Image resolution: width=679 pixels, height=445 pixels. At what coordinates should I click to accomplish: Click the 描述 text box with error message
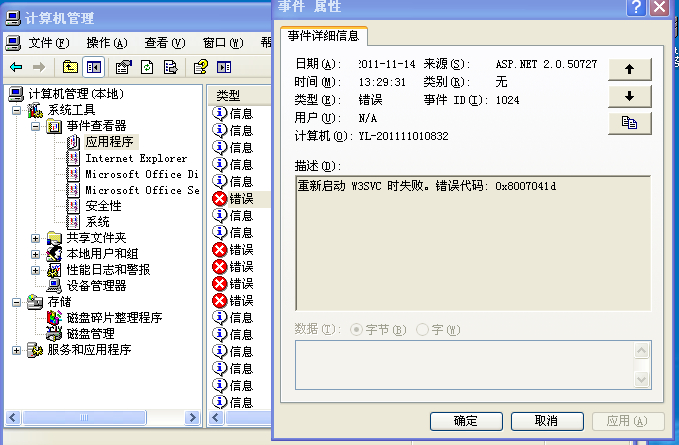point(473,243)
